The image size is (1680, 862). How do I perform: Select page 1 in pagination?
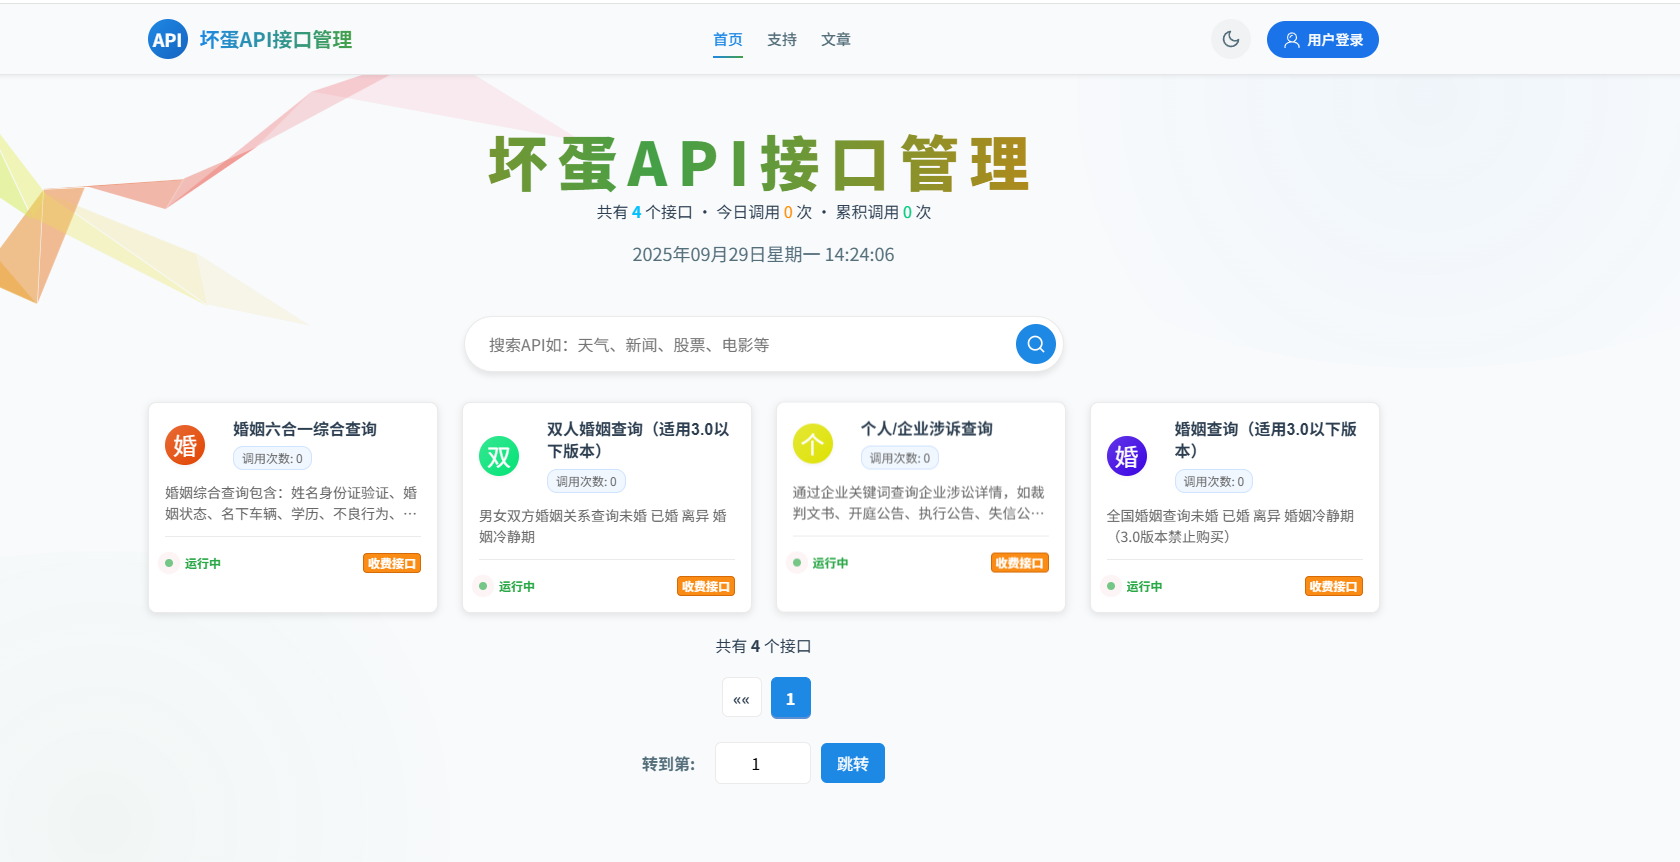coord(790,698)
